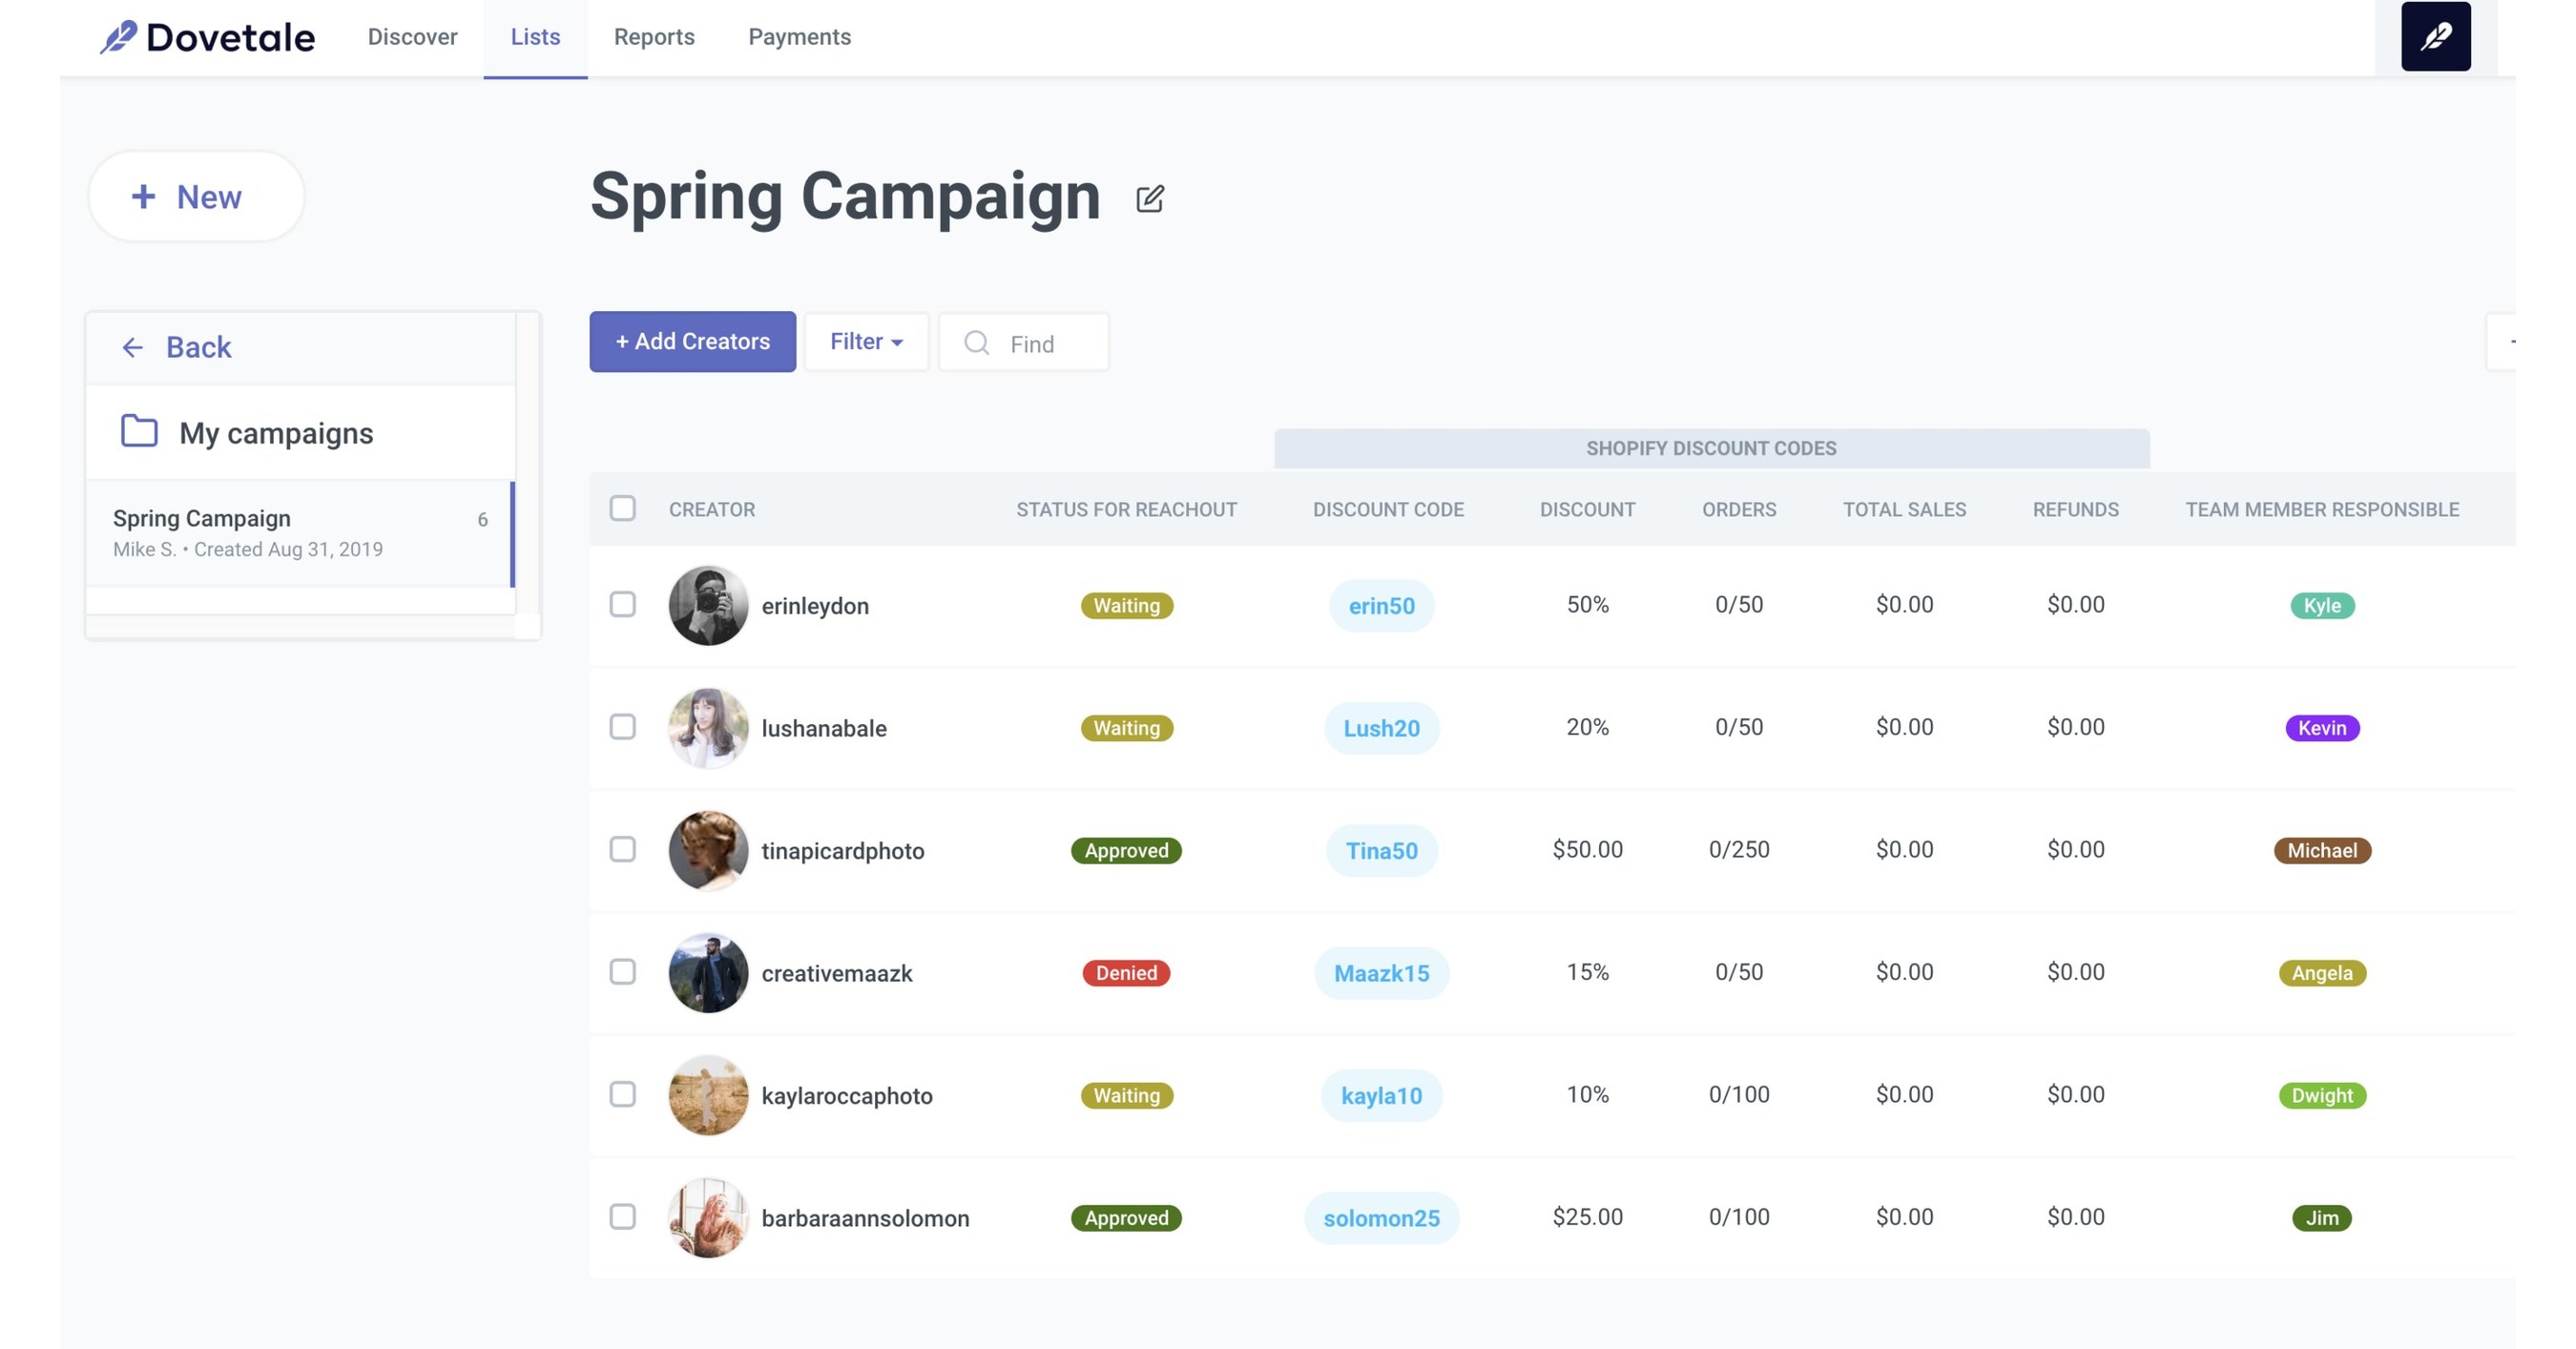Click the Add Creators button
The image size is (2576, 1349).
pyautogui.click(x=692, y=341)
